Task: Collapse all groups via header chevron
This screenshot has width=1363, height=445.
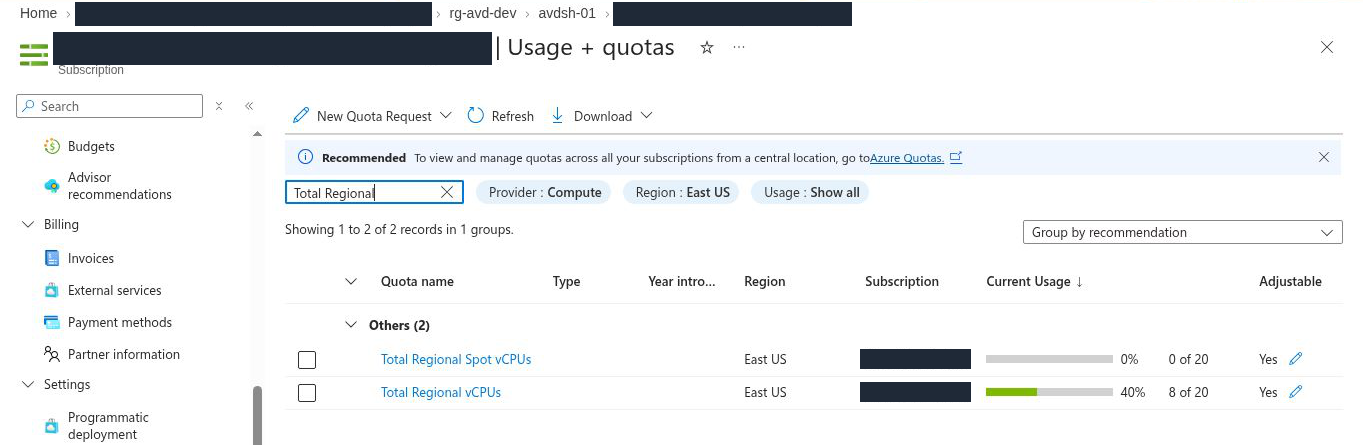Action: click(x=351, y=282)
